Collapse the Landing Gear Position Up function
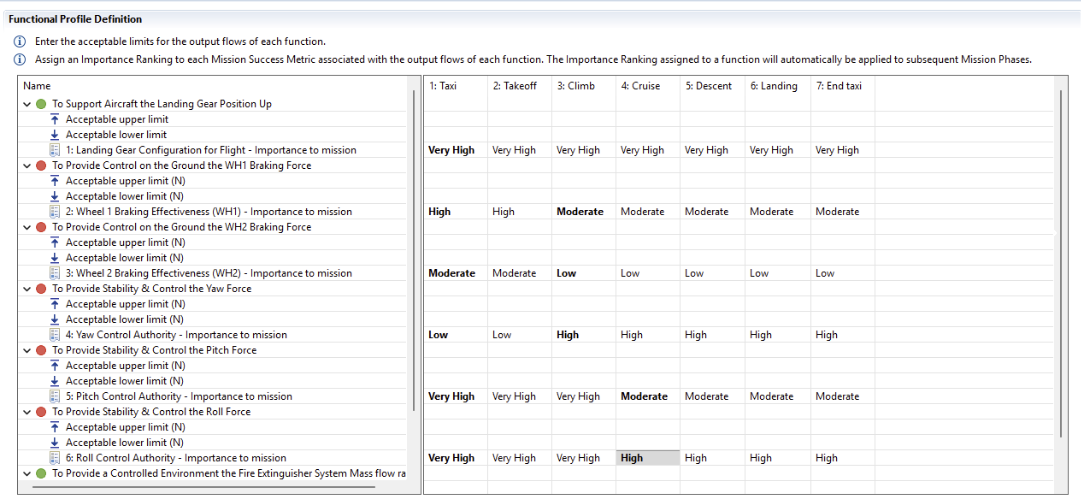Viewport: 1081px width, 503px height. pyautogui.click(x=27, y=104)
